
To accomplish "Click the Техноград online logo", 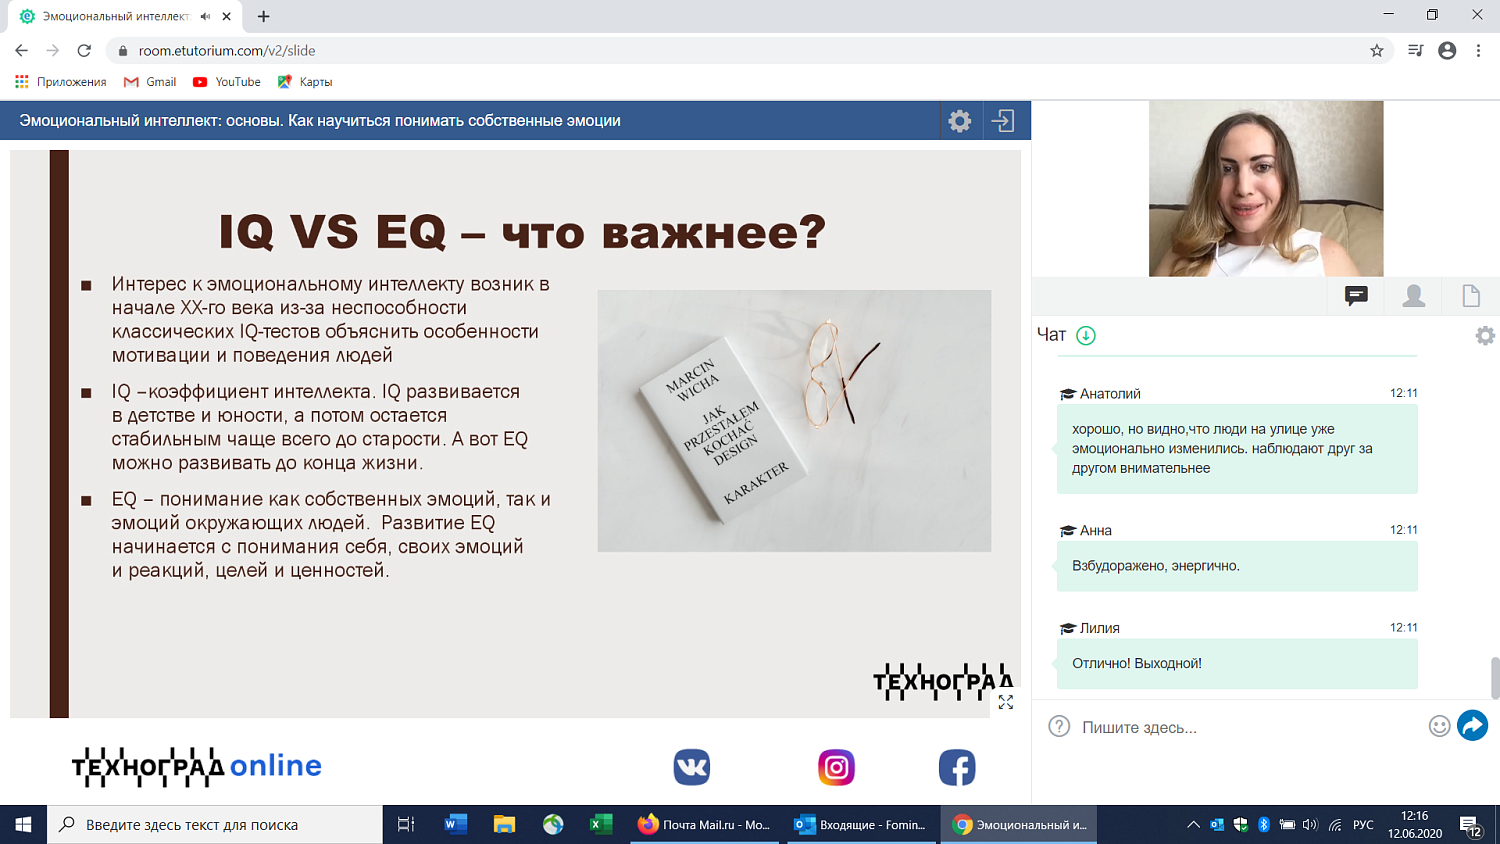I will pyautogui.click(x=197, y=767).
